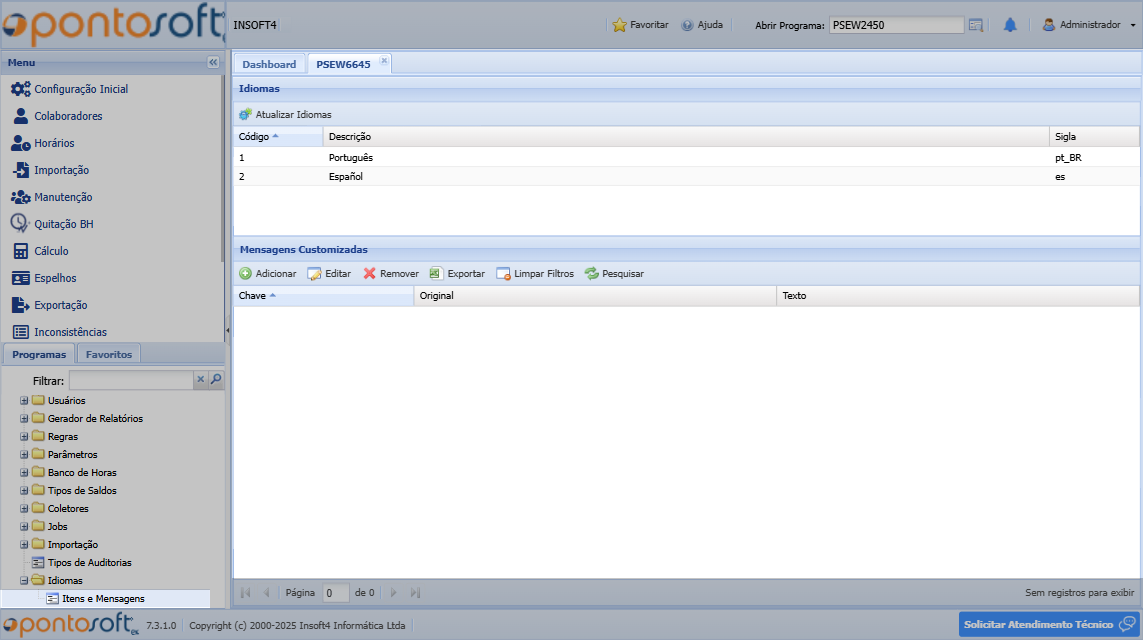Image resolution: width=1143 pixels, height=640 pixels.
Task: Click the Filtrar input field
Action: (130, 381)
